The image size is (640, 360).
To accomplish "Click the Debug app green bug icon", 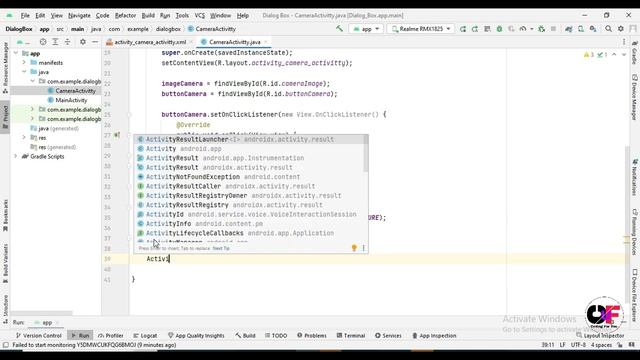I will 499,29.
